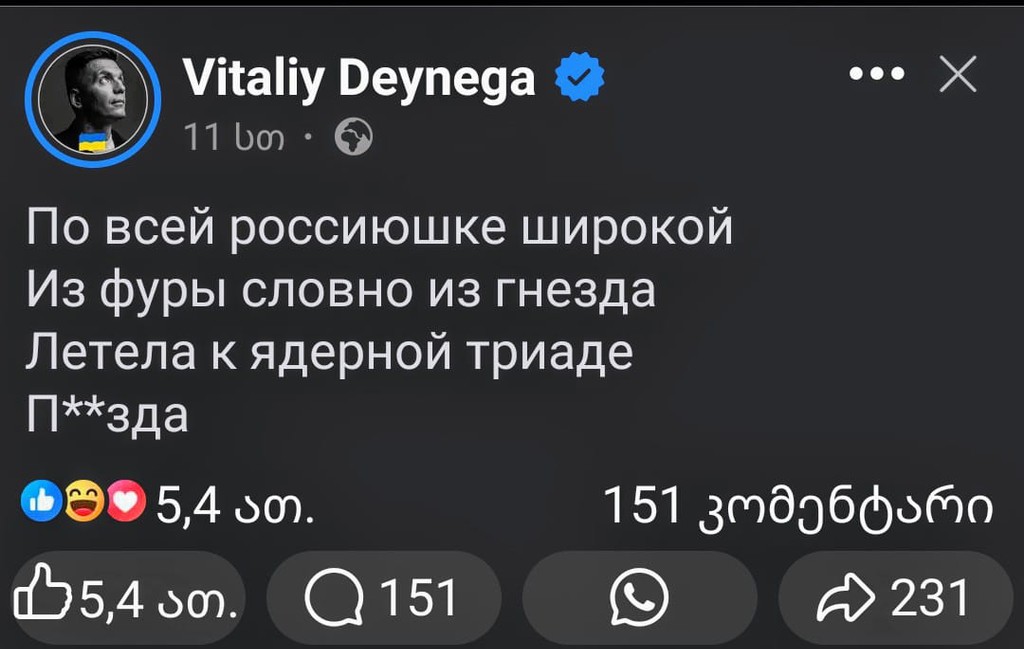The width and height of the screenshot is (1024, 649).
Task: Open Vitaliy Deynega's profile name link
Action: click(x=360, y=77)
